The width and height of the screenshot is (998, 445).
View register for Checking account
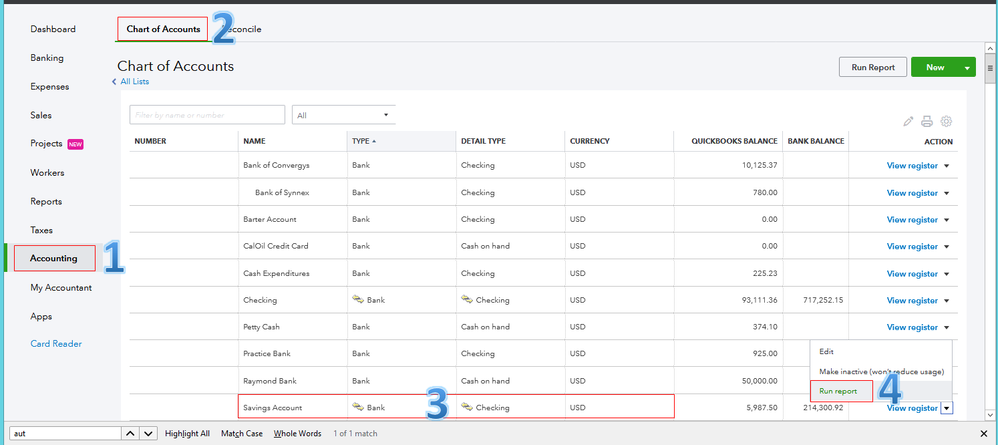912,300
